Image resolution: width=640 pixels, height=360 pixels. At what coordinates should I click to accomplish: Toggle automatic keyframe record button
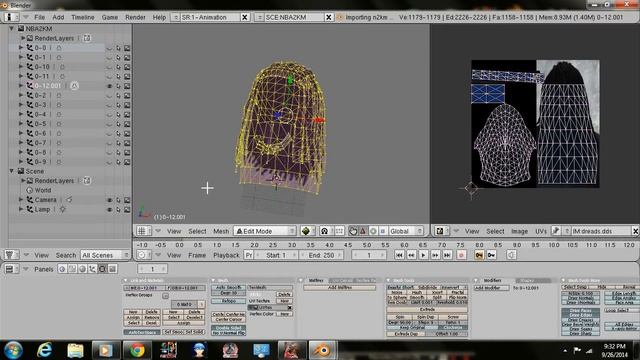pyautogui.click(x=461, y=255)
